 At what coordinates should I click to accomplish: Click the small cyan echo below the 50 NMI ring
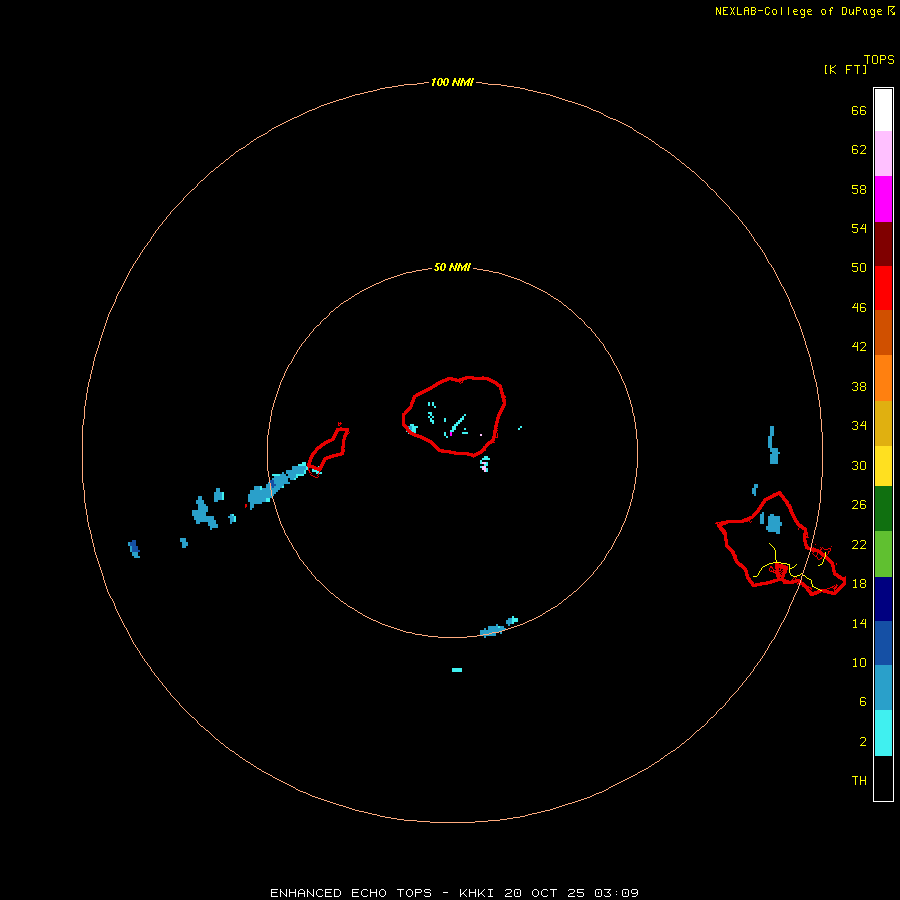point(457,670)
